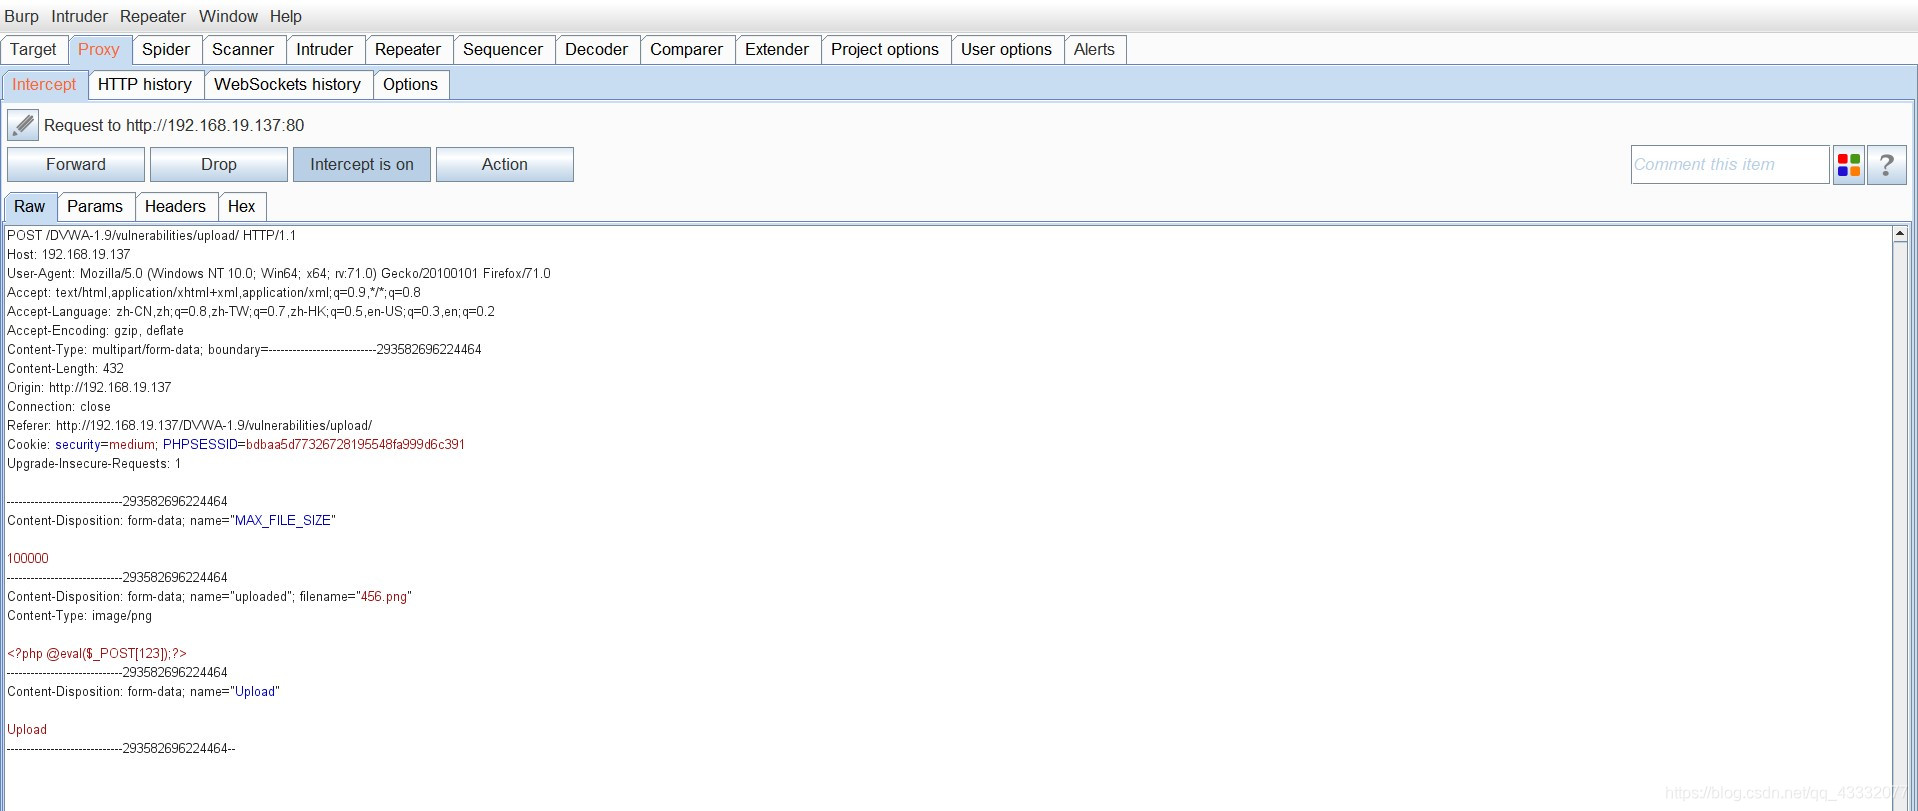Switch to the Spider tab
Viewport: 1918px width, 811px height.
pos(166,50)
